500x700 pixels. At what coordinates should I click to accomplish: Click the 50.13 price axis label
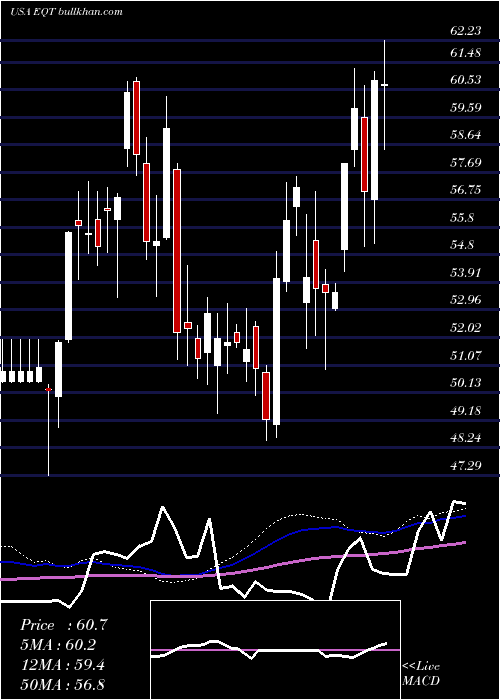tap(466, 383)
